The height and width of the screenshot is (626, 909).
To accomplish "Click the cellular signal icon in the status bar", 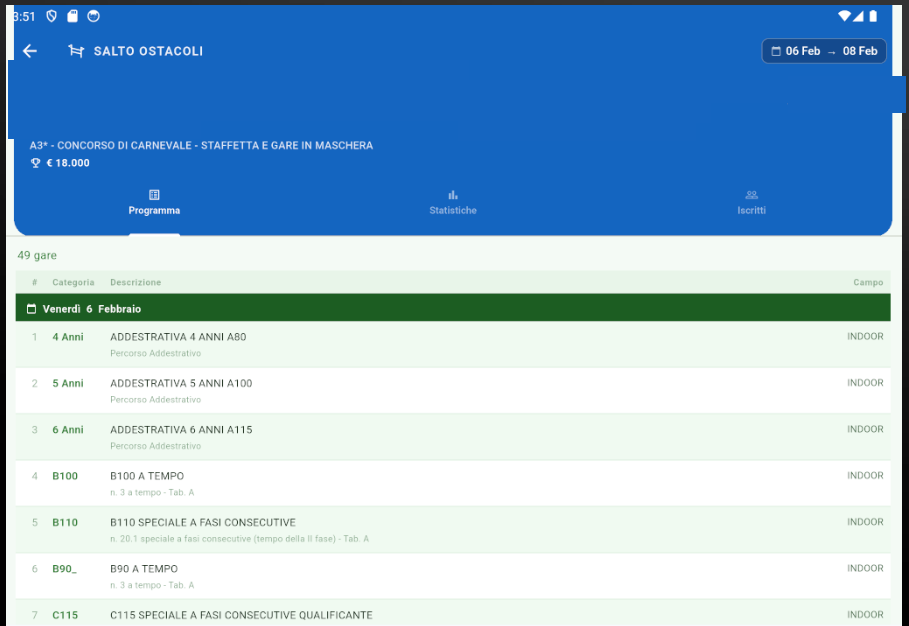I will 858,16.
